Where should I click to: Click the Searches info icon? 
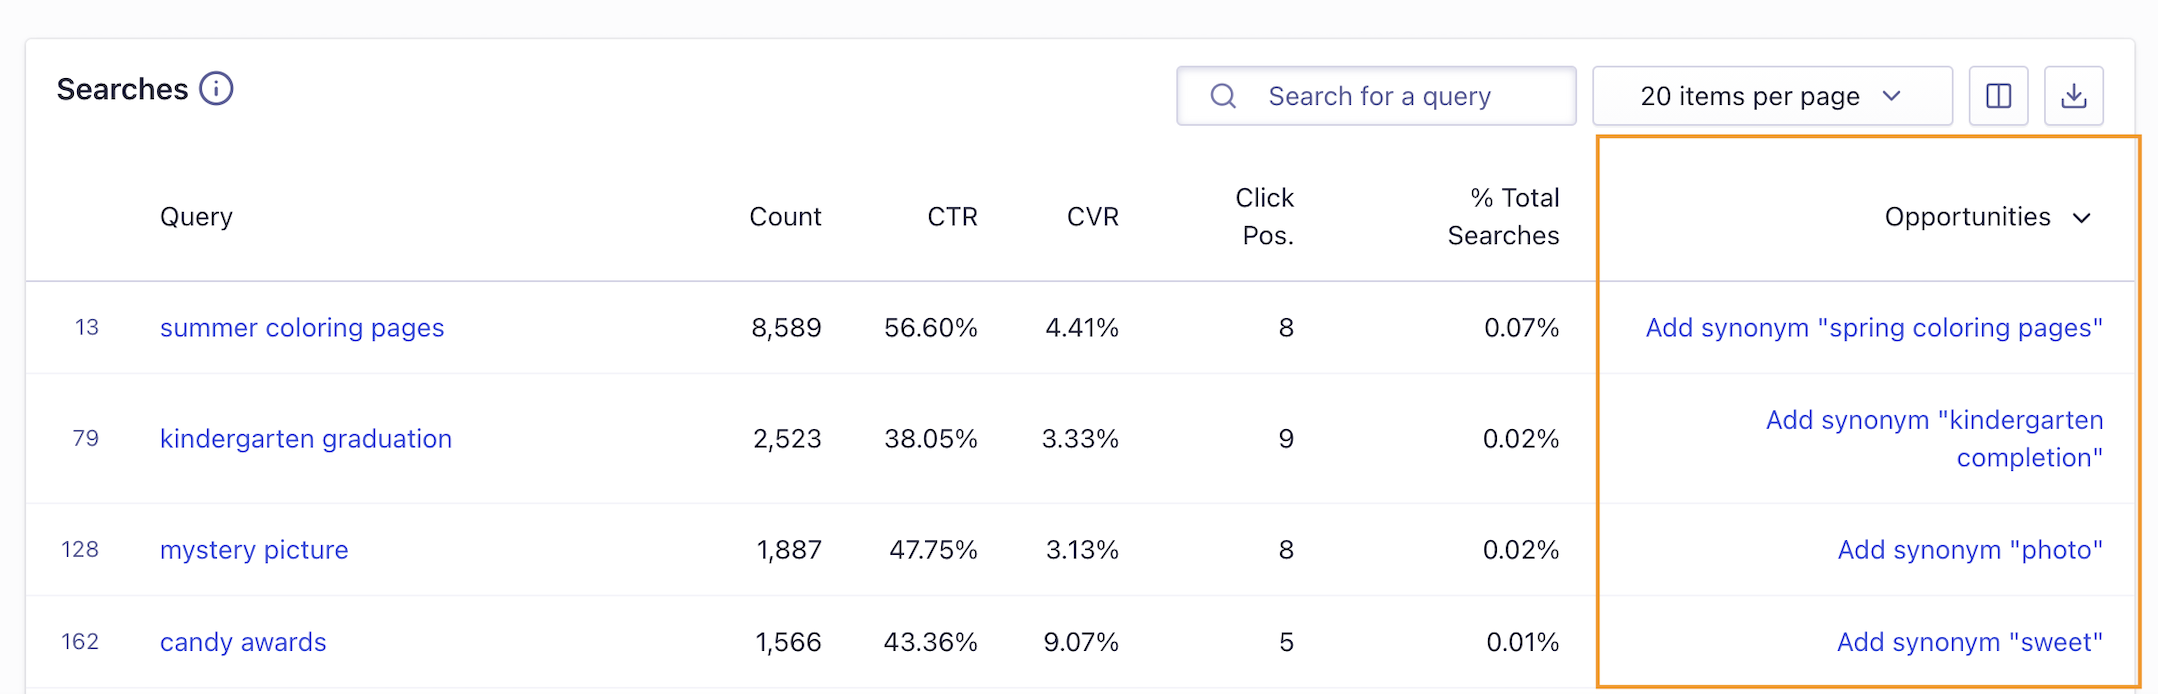216,89
